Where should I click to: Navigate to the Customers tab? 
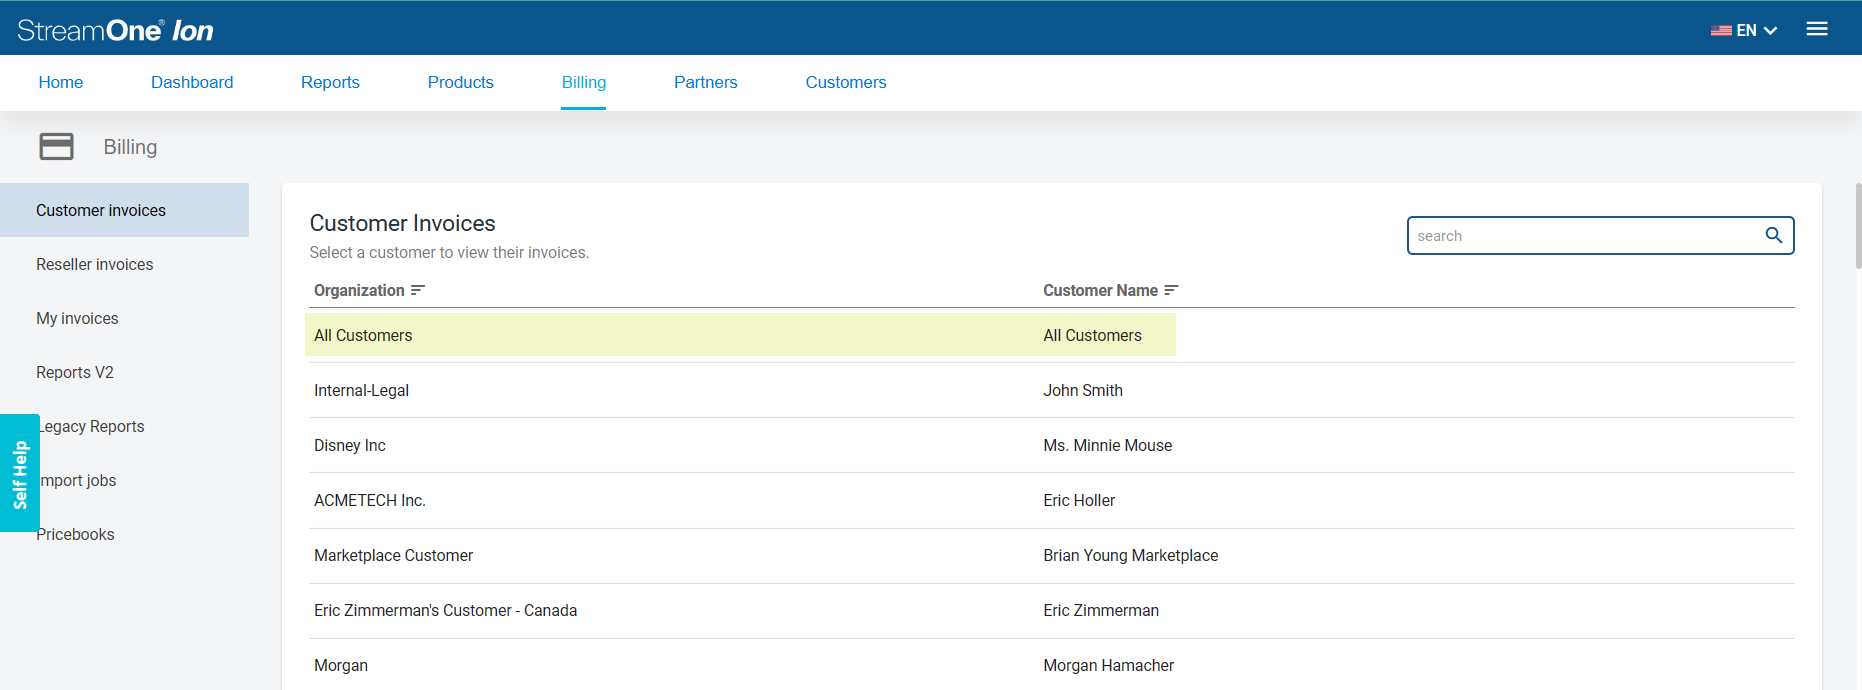[x=846, y=82]
